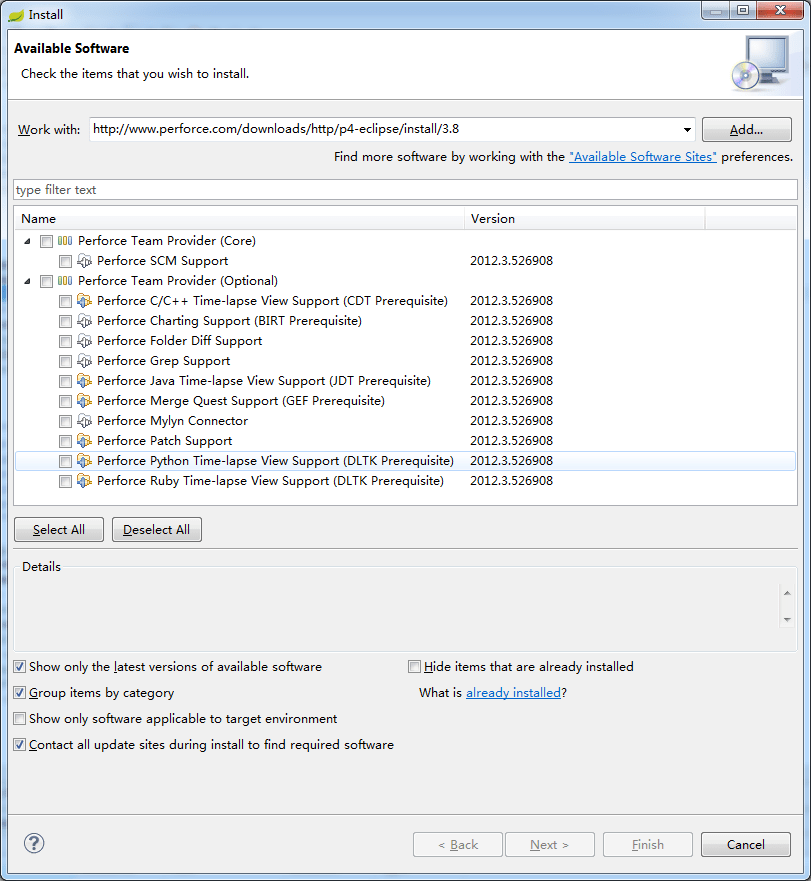Click the Ruby Time-lapse View Support icon
This screenshot has height=881, width=811.
84,481
